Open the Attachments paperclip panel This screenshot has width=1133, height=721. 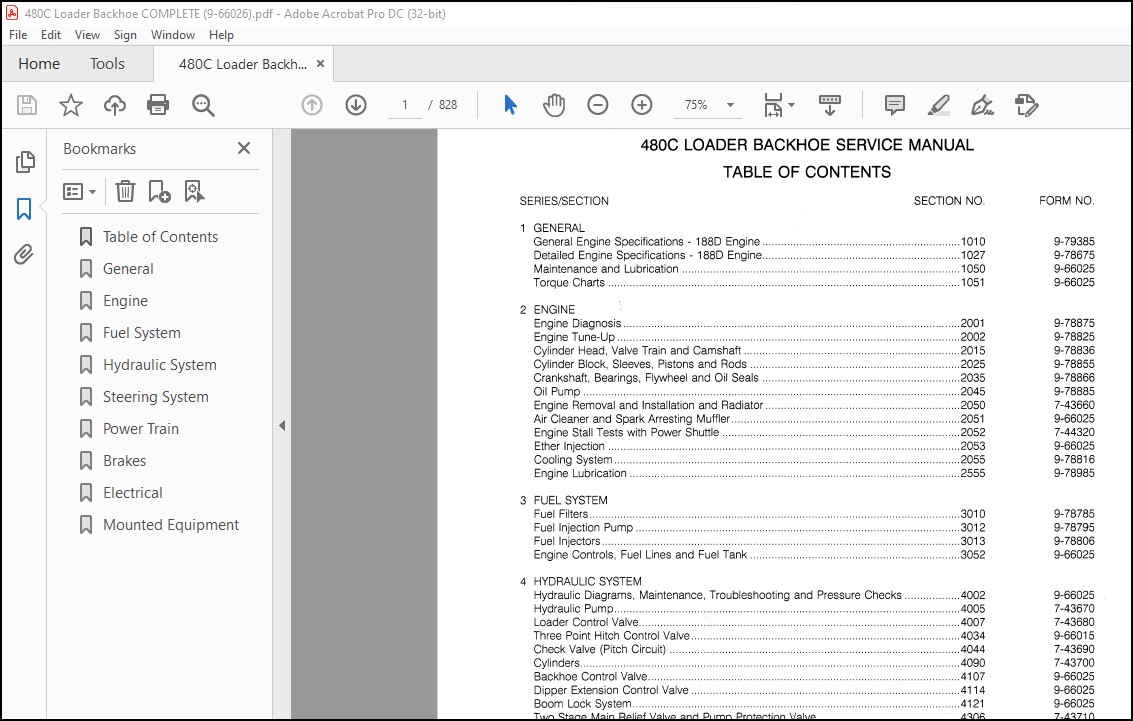click(24, 254)
